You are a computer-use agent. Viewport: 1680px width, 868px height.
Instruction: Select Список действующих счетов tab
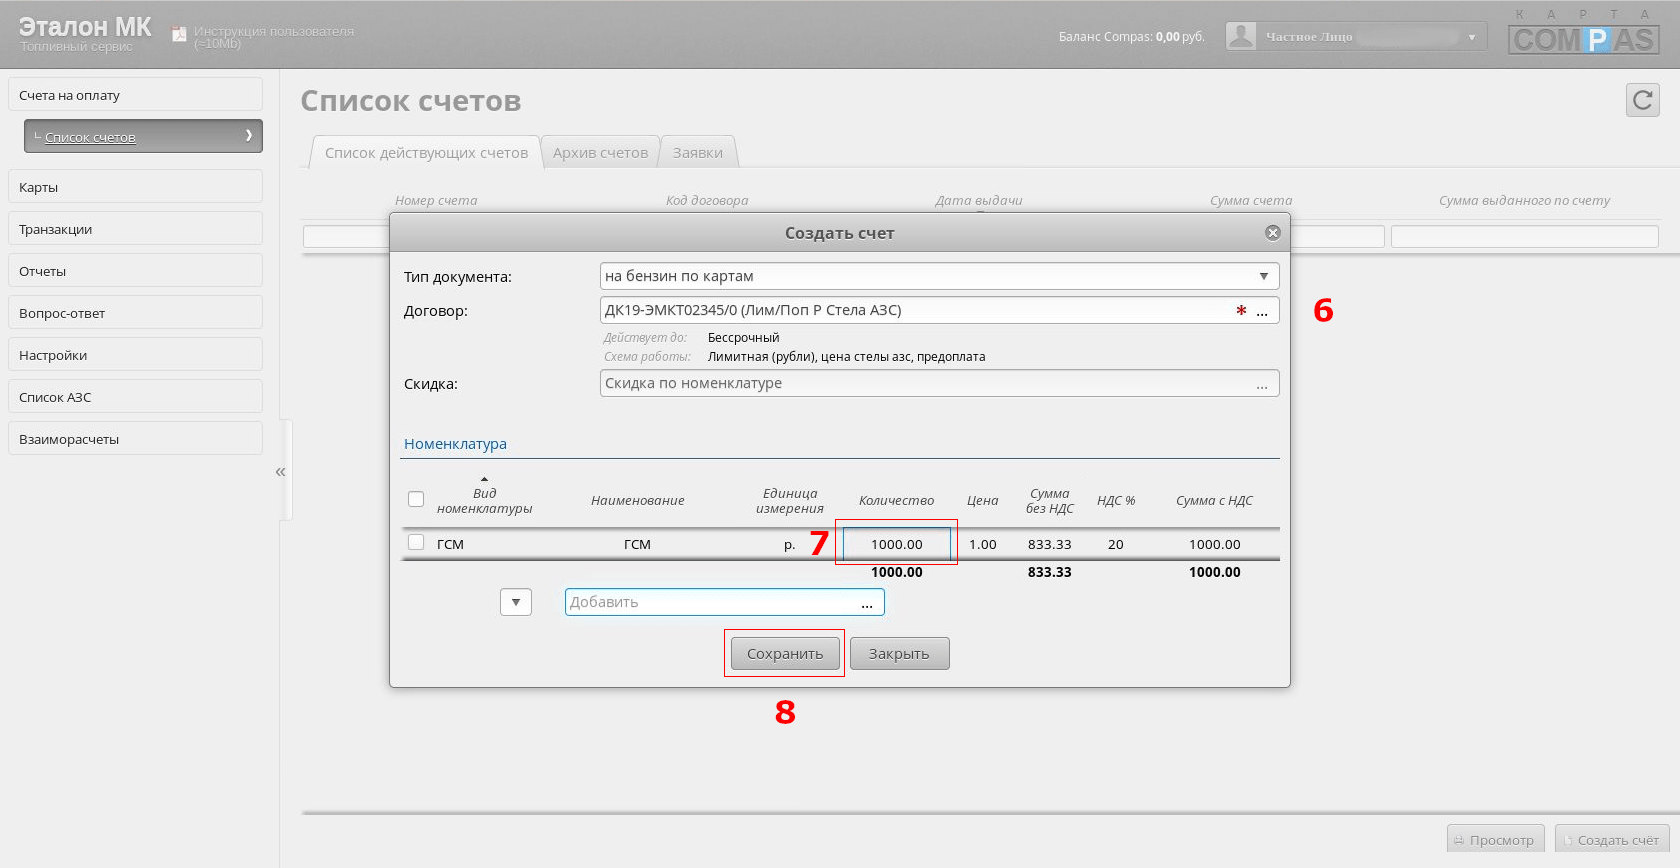(426, 152)
